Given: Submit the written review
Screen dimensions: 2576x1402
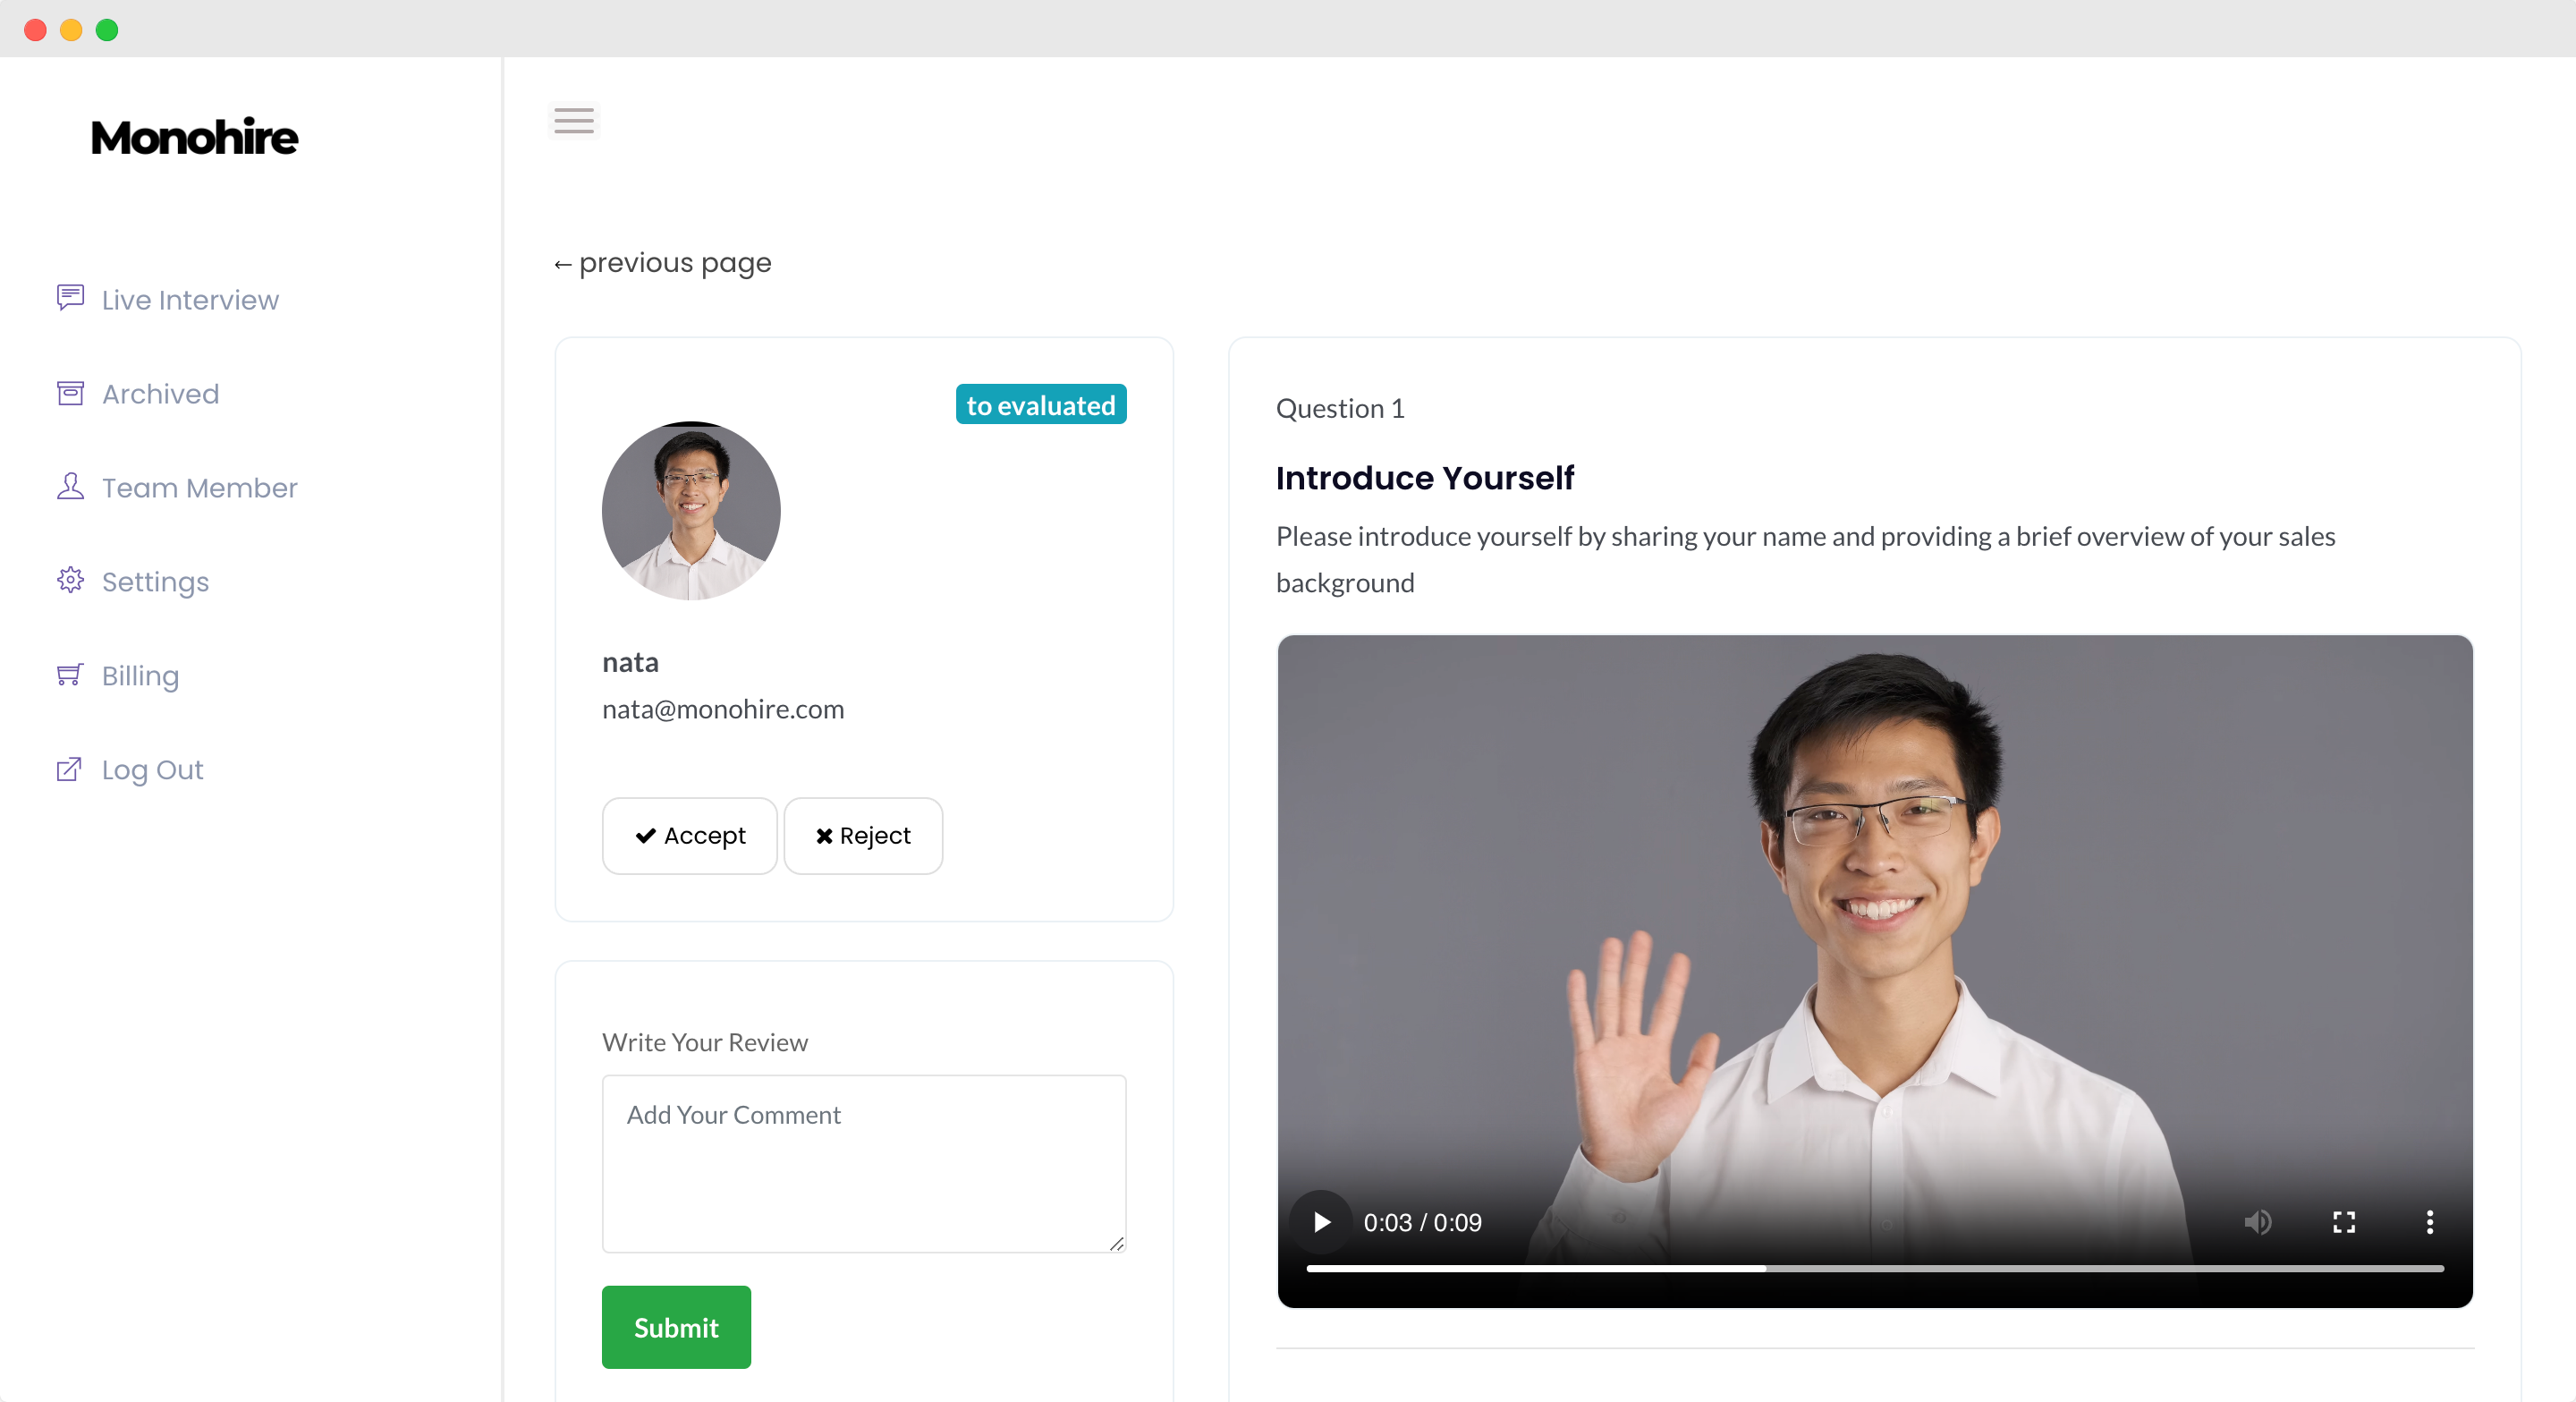Looking at the screenshot, I should click(x=676, y=1327).
